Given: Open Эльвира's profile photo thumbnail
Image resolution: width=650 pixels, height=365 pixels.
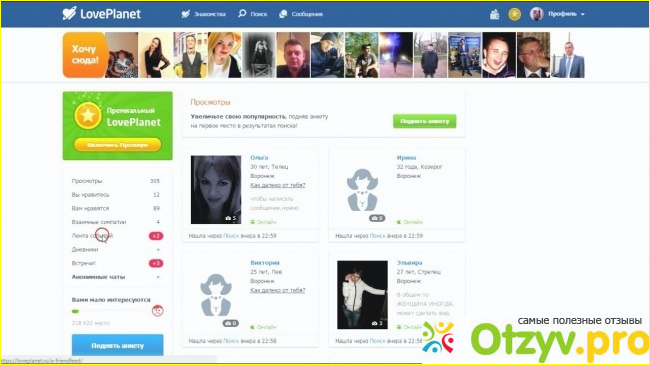Looking at the screenshot, I should tap(362, 294).
